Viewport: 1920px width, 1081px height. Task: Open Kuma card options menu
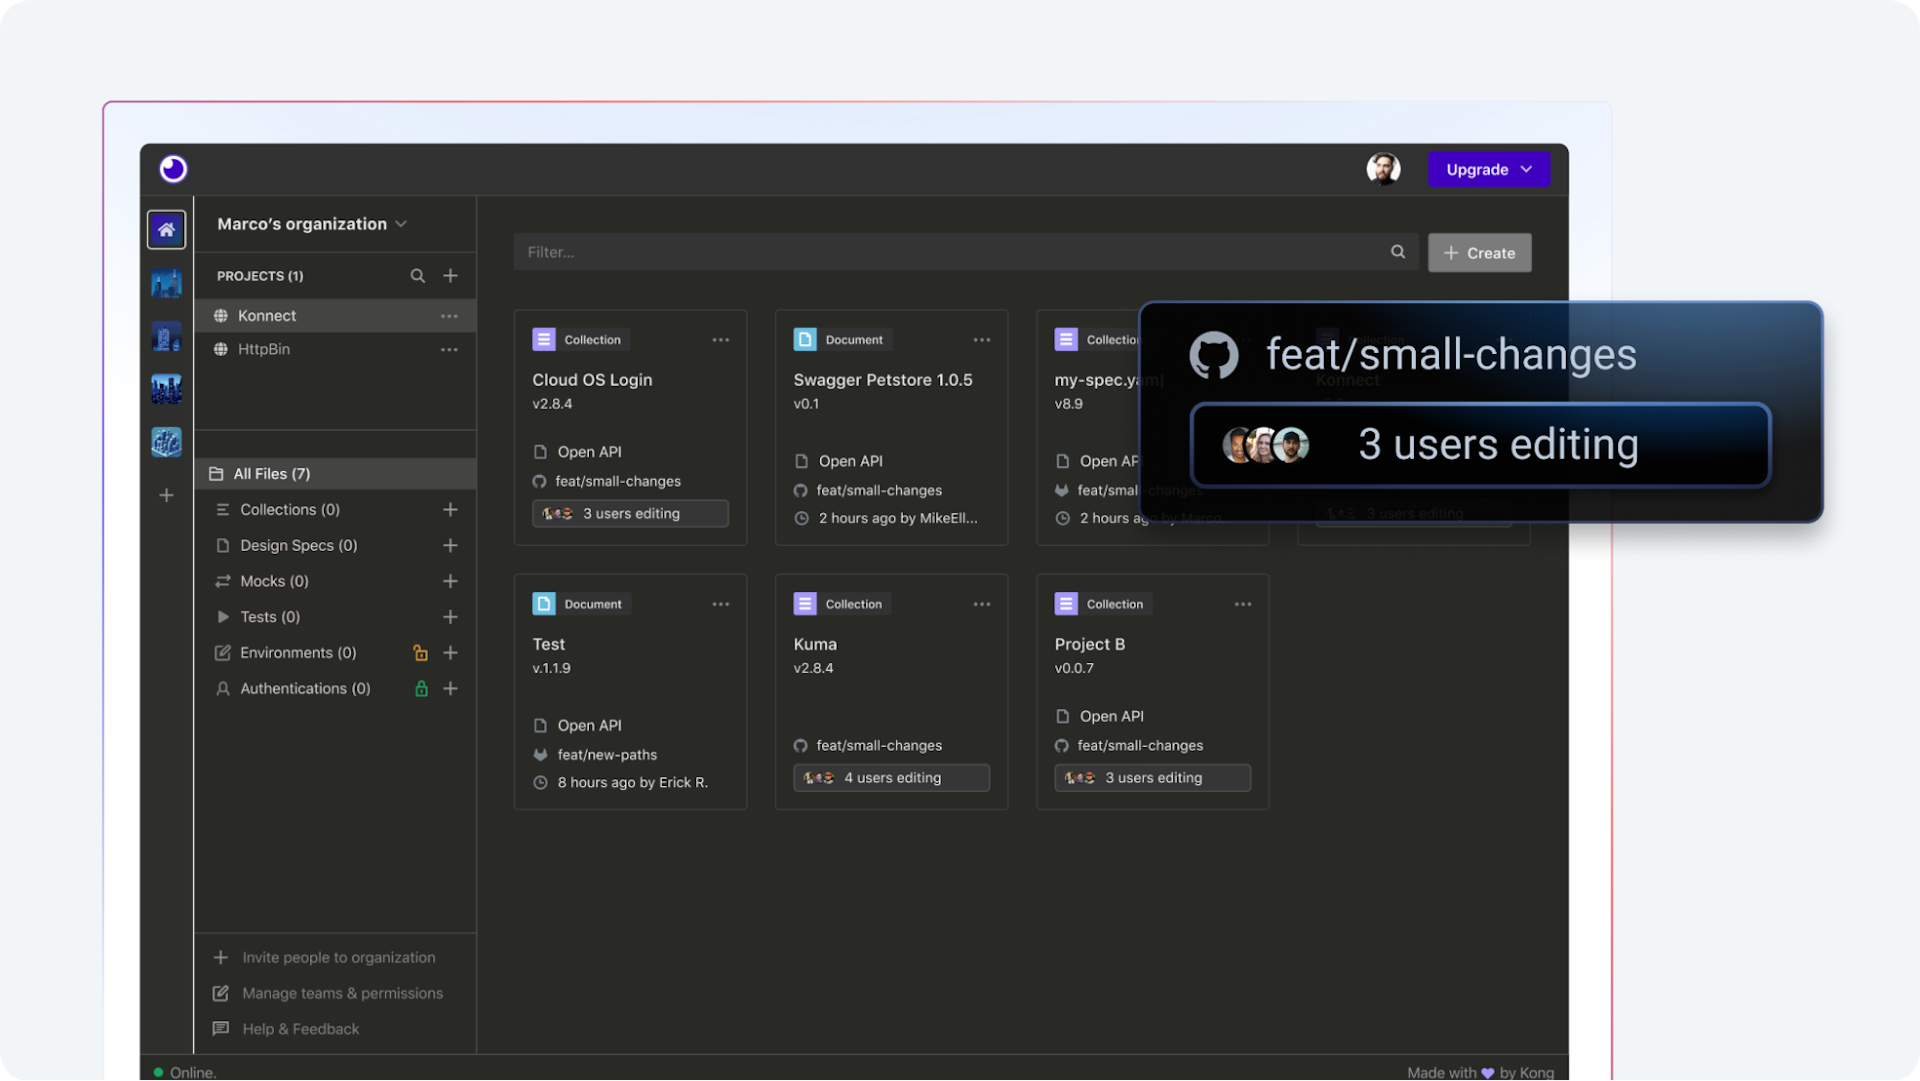(981, 604)
